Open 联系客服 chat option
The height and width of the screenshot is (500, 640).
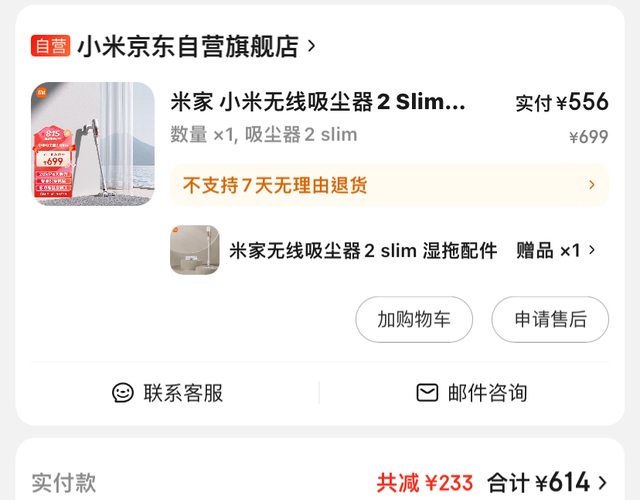tap(167, 393)
